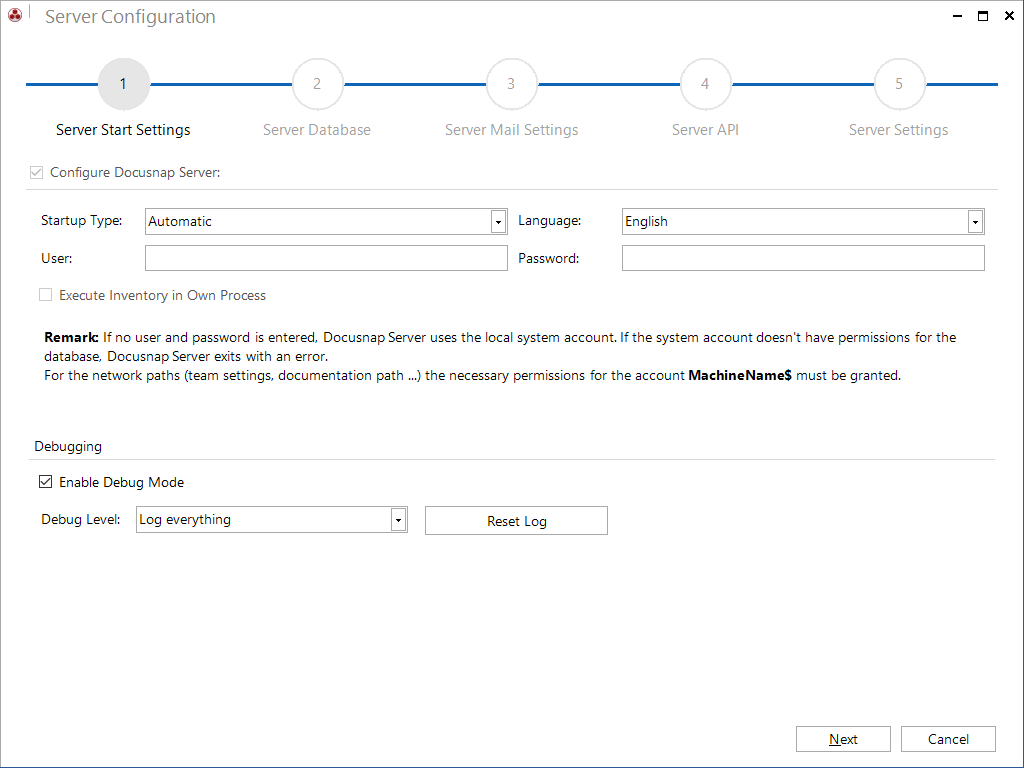
Task: Maximize the Server Configuration window
Action: (983, 16)
